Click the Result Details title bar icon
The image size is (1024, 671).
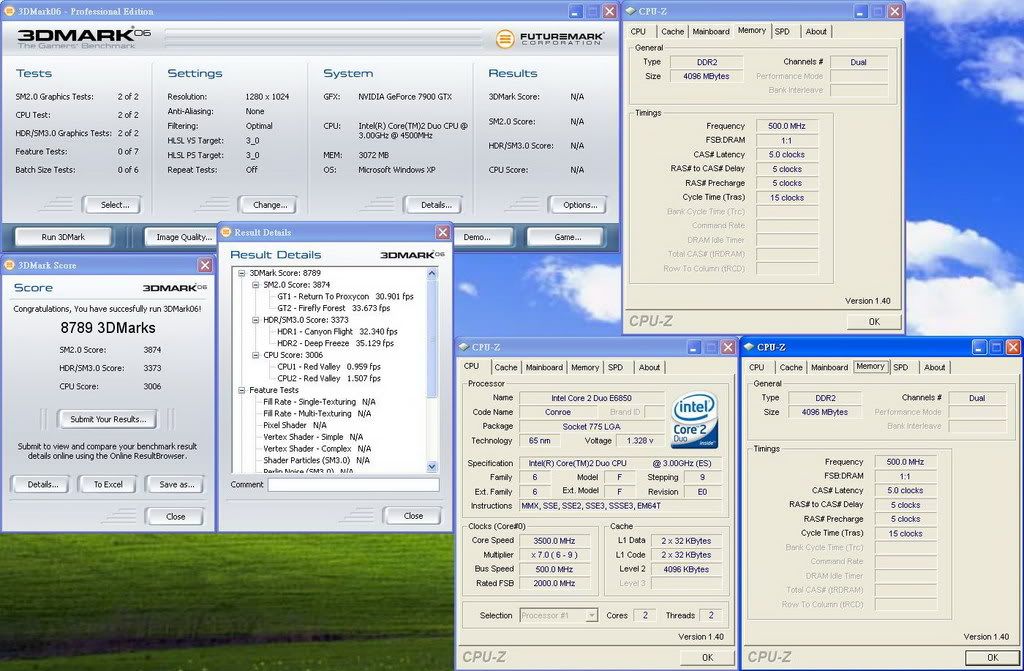click(x=227, y=232)
